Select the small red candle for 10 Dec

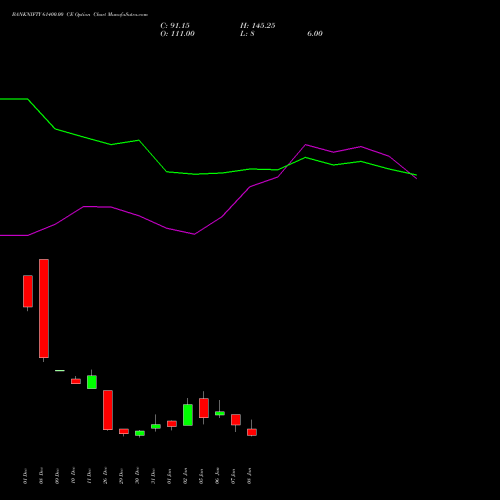pos(76,381)
